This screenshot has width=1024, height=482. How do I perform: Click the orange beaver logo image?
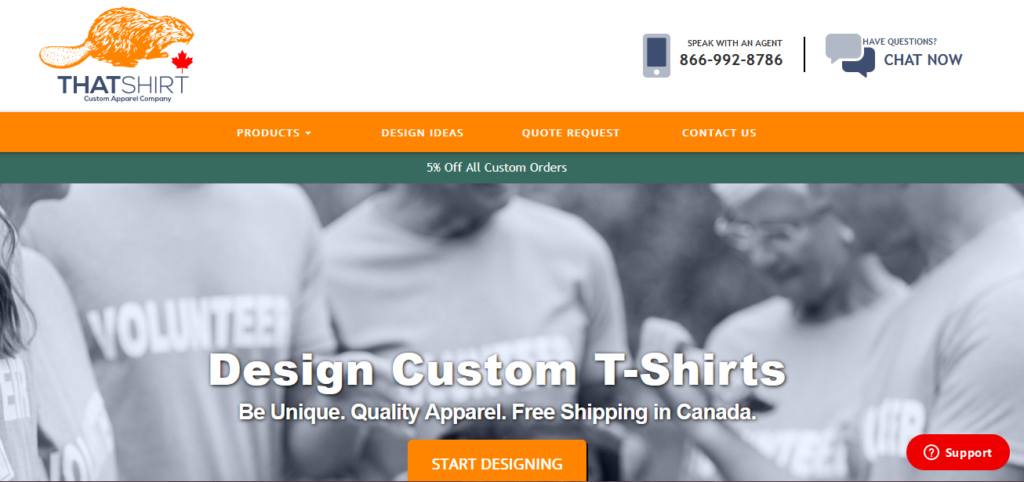click(x=116, y=37)
